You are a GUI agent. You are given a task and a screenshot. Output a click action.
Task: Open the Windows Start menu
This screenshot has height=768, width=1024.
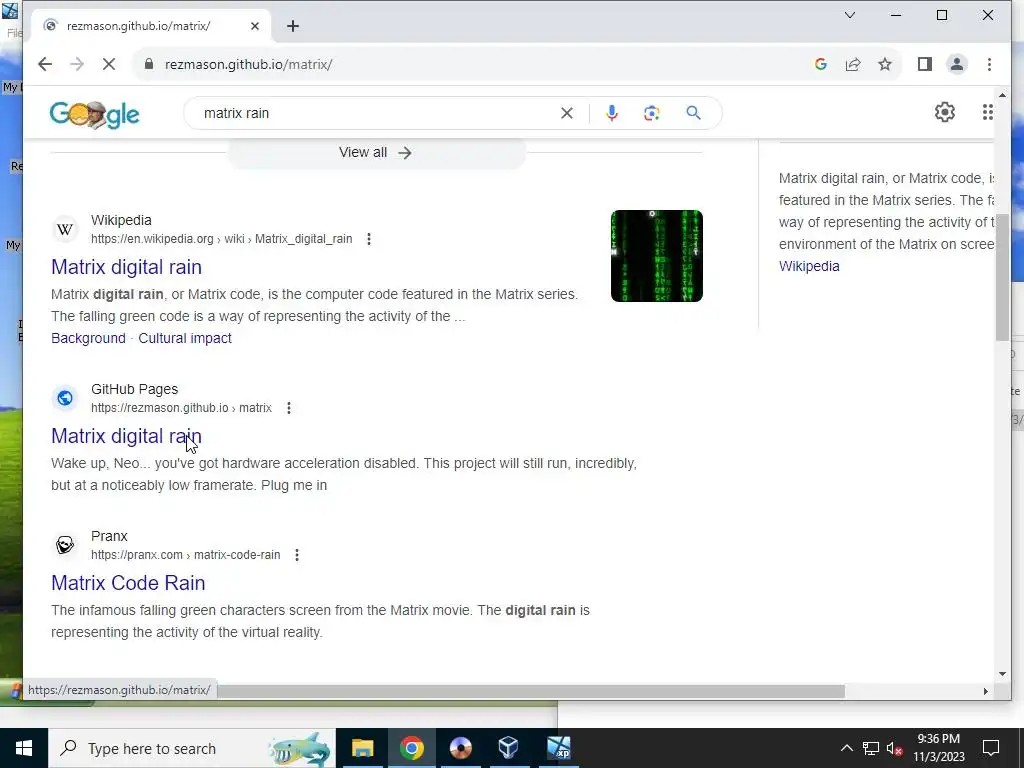point(24,748)
